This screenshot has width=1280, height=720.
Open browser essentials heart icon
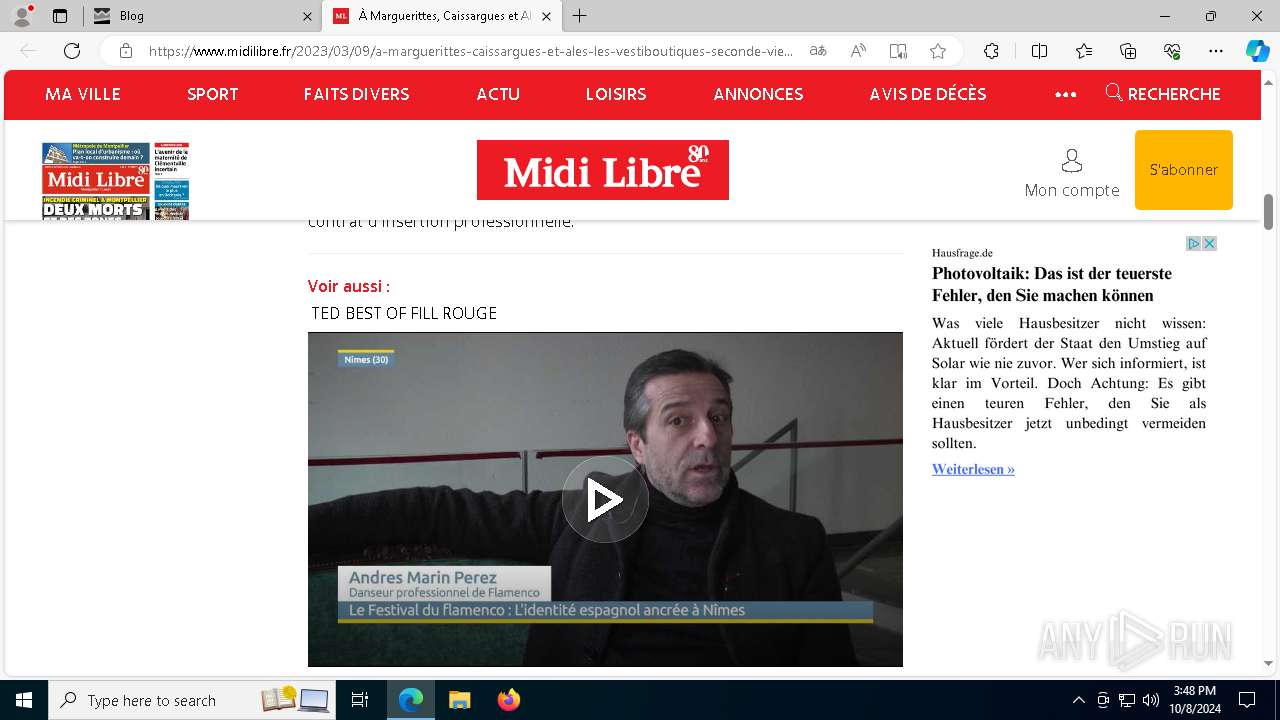coord(1172,51)
